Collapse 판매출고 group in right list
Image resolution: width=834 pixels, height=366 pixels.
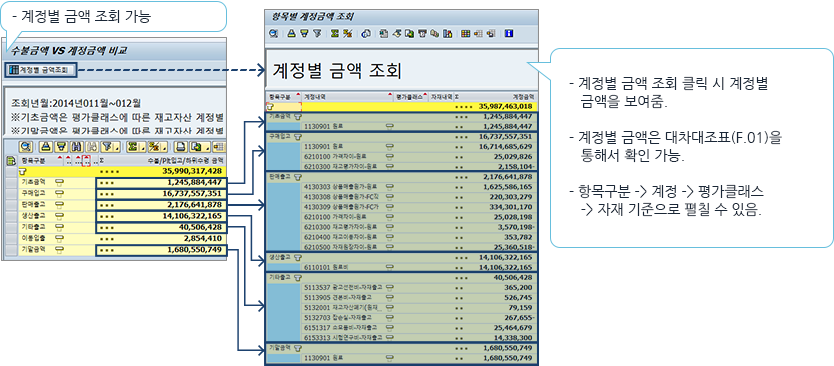tap(298, 176)
